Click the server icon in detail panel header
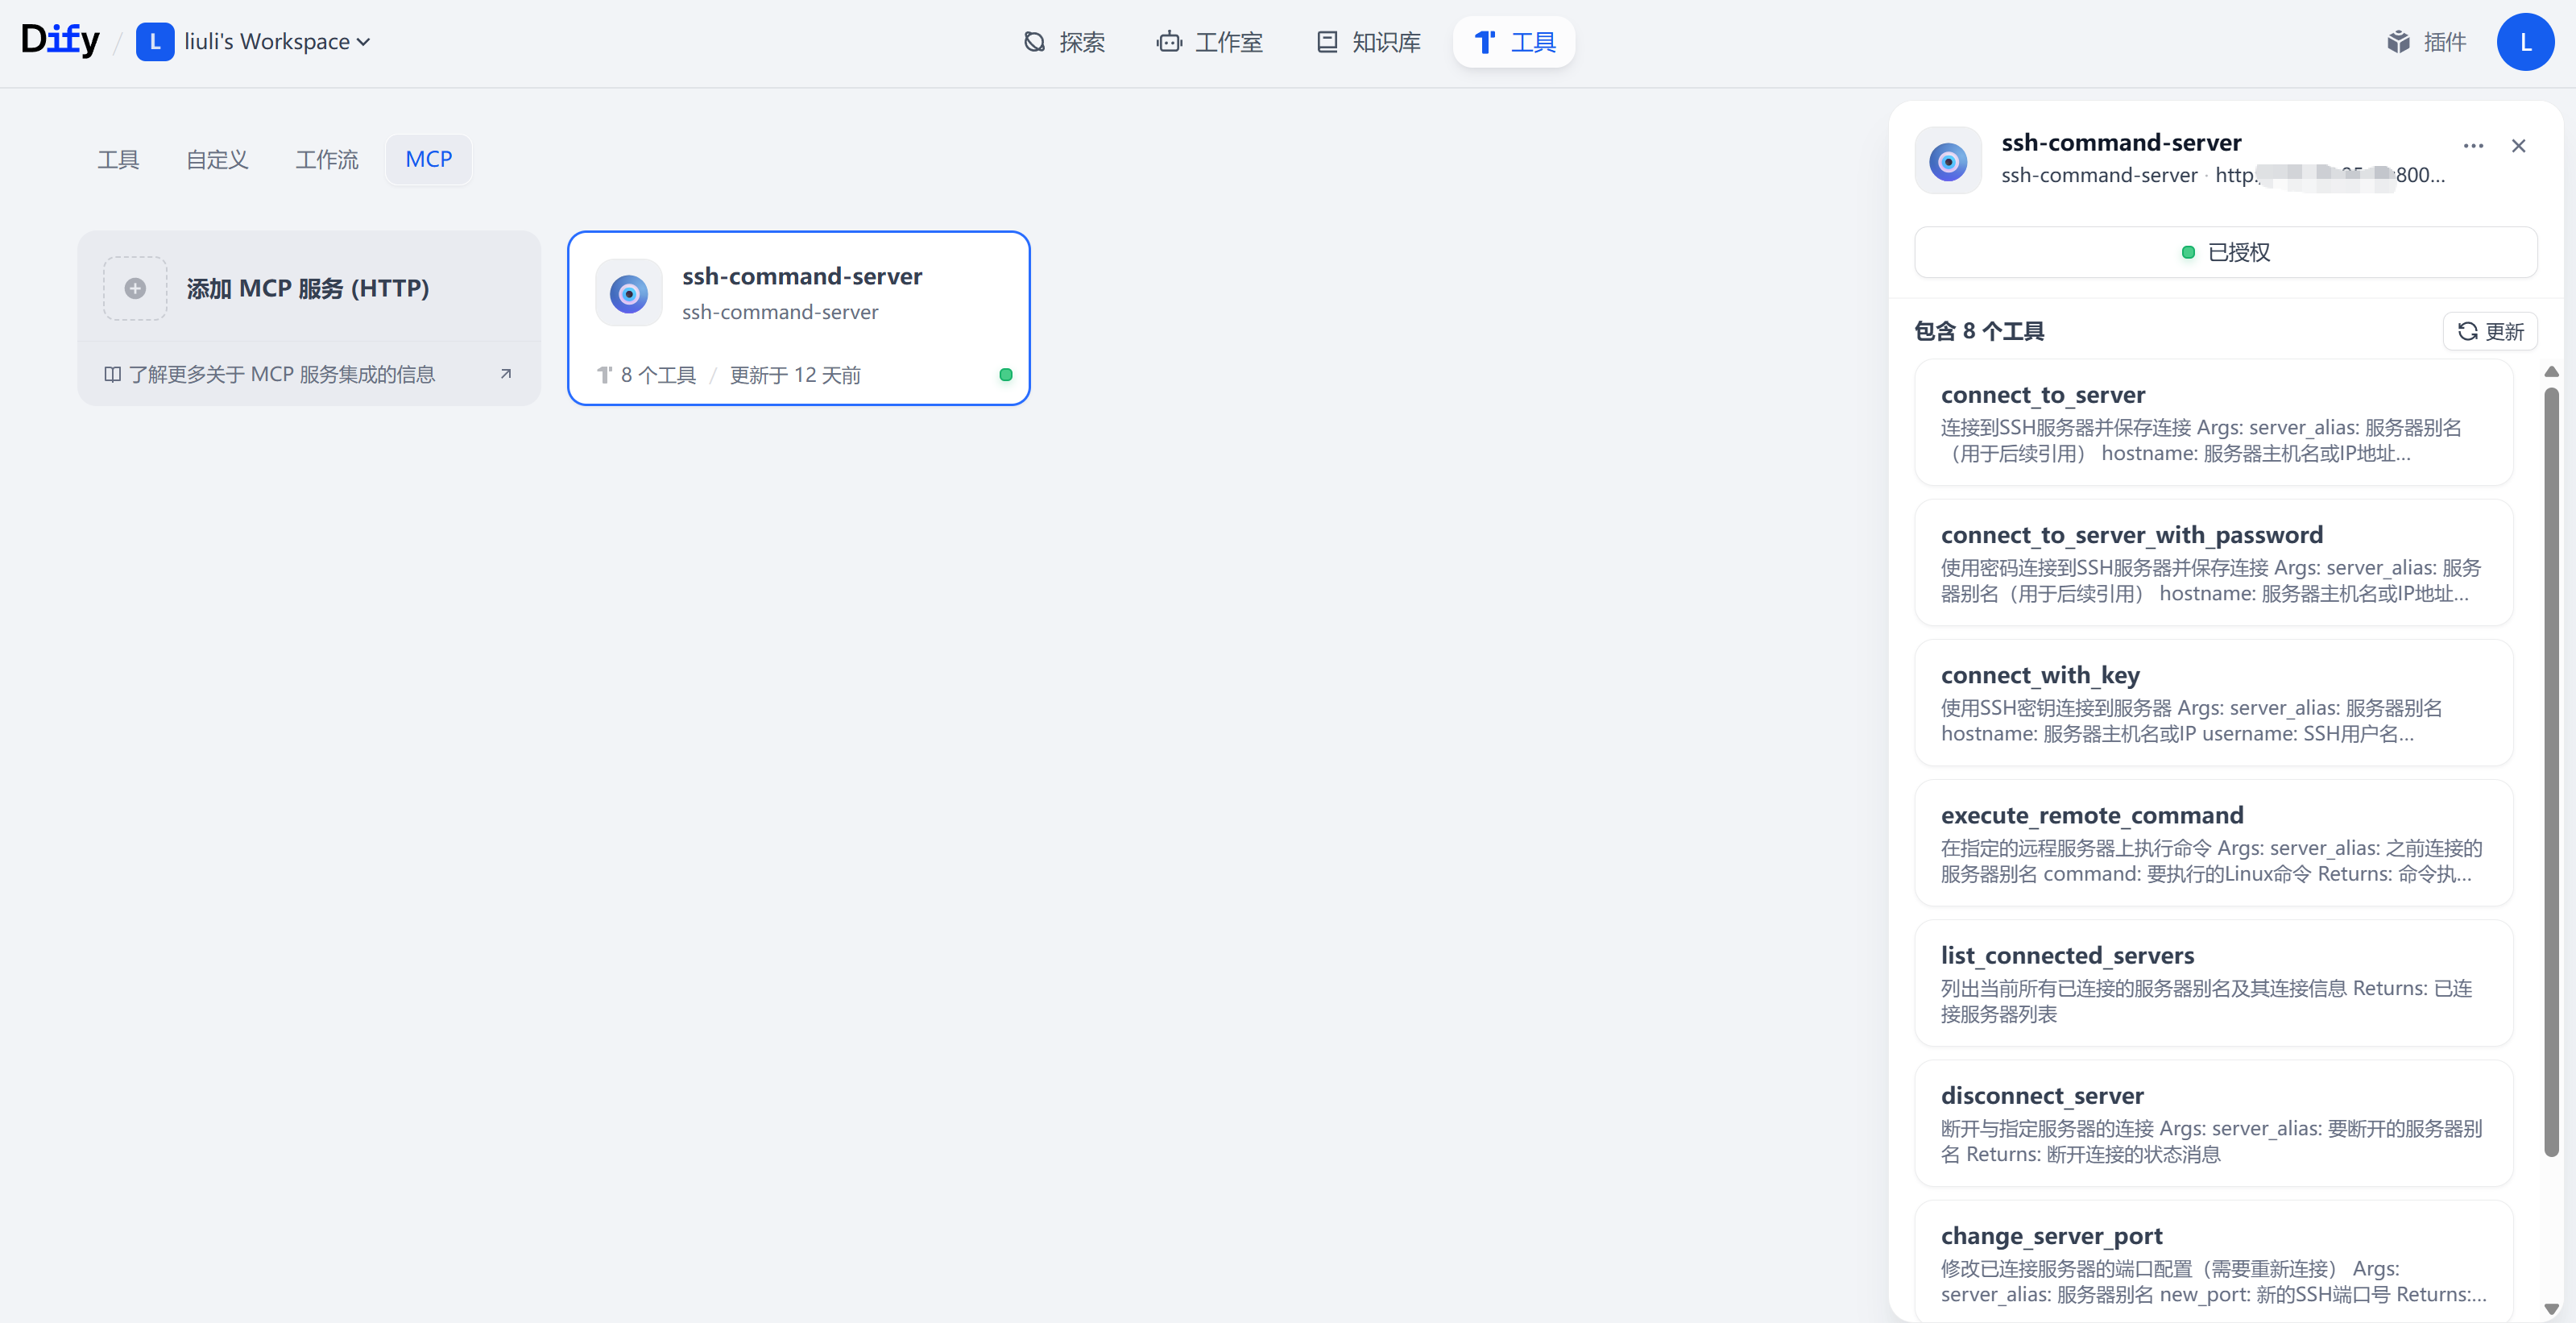The image size is (2576, 1323). tap(1948, 160)
